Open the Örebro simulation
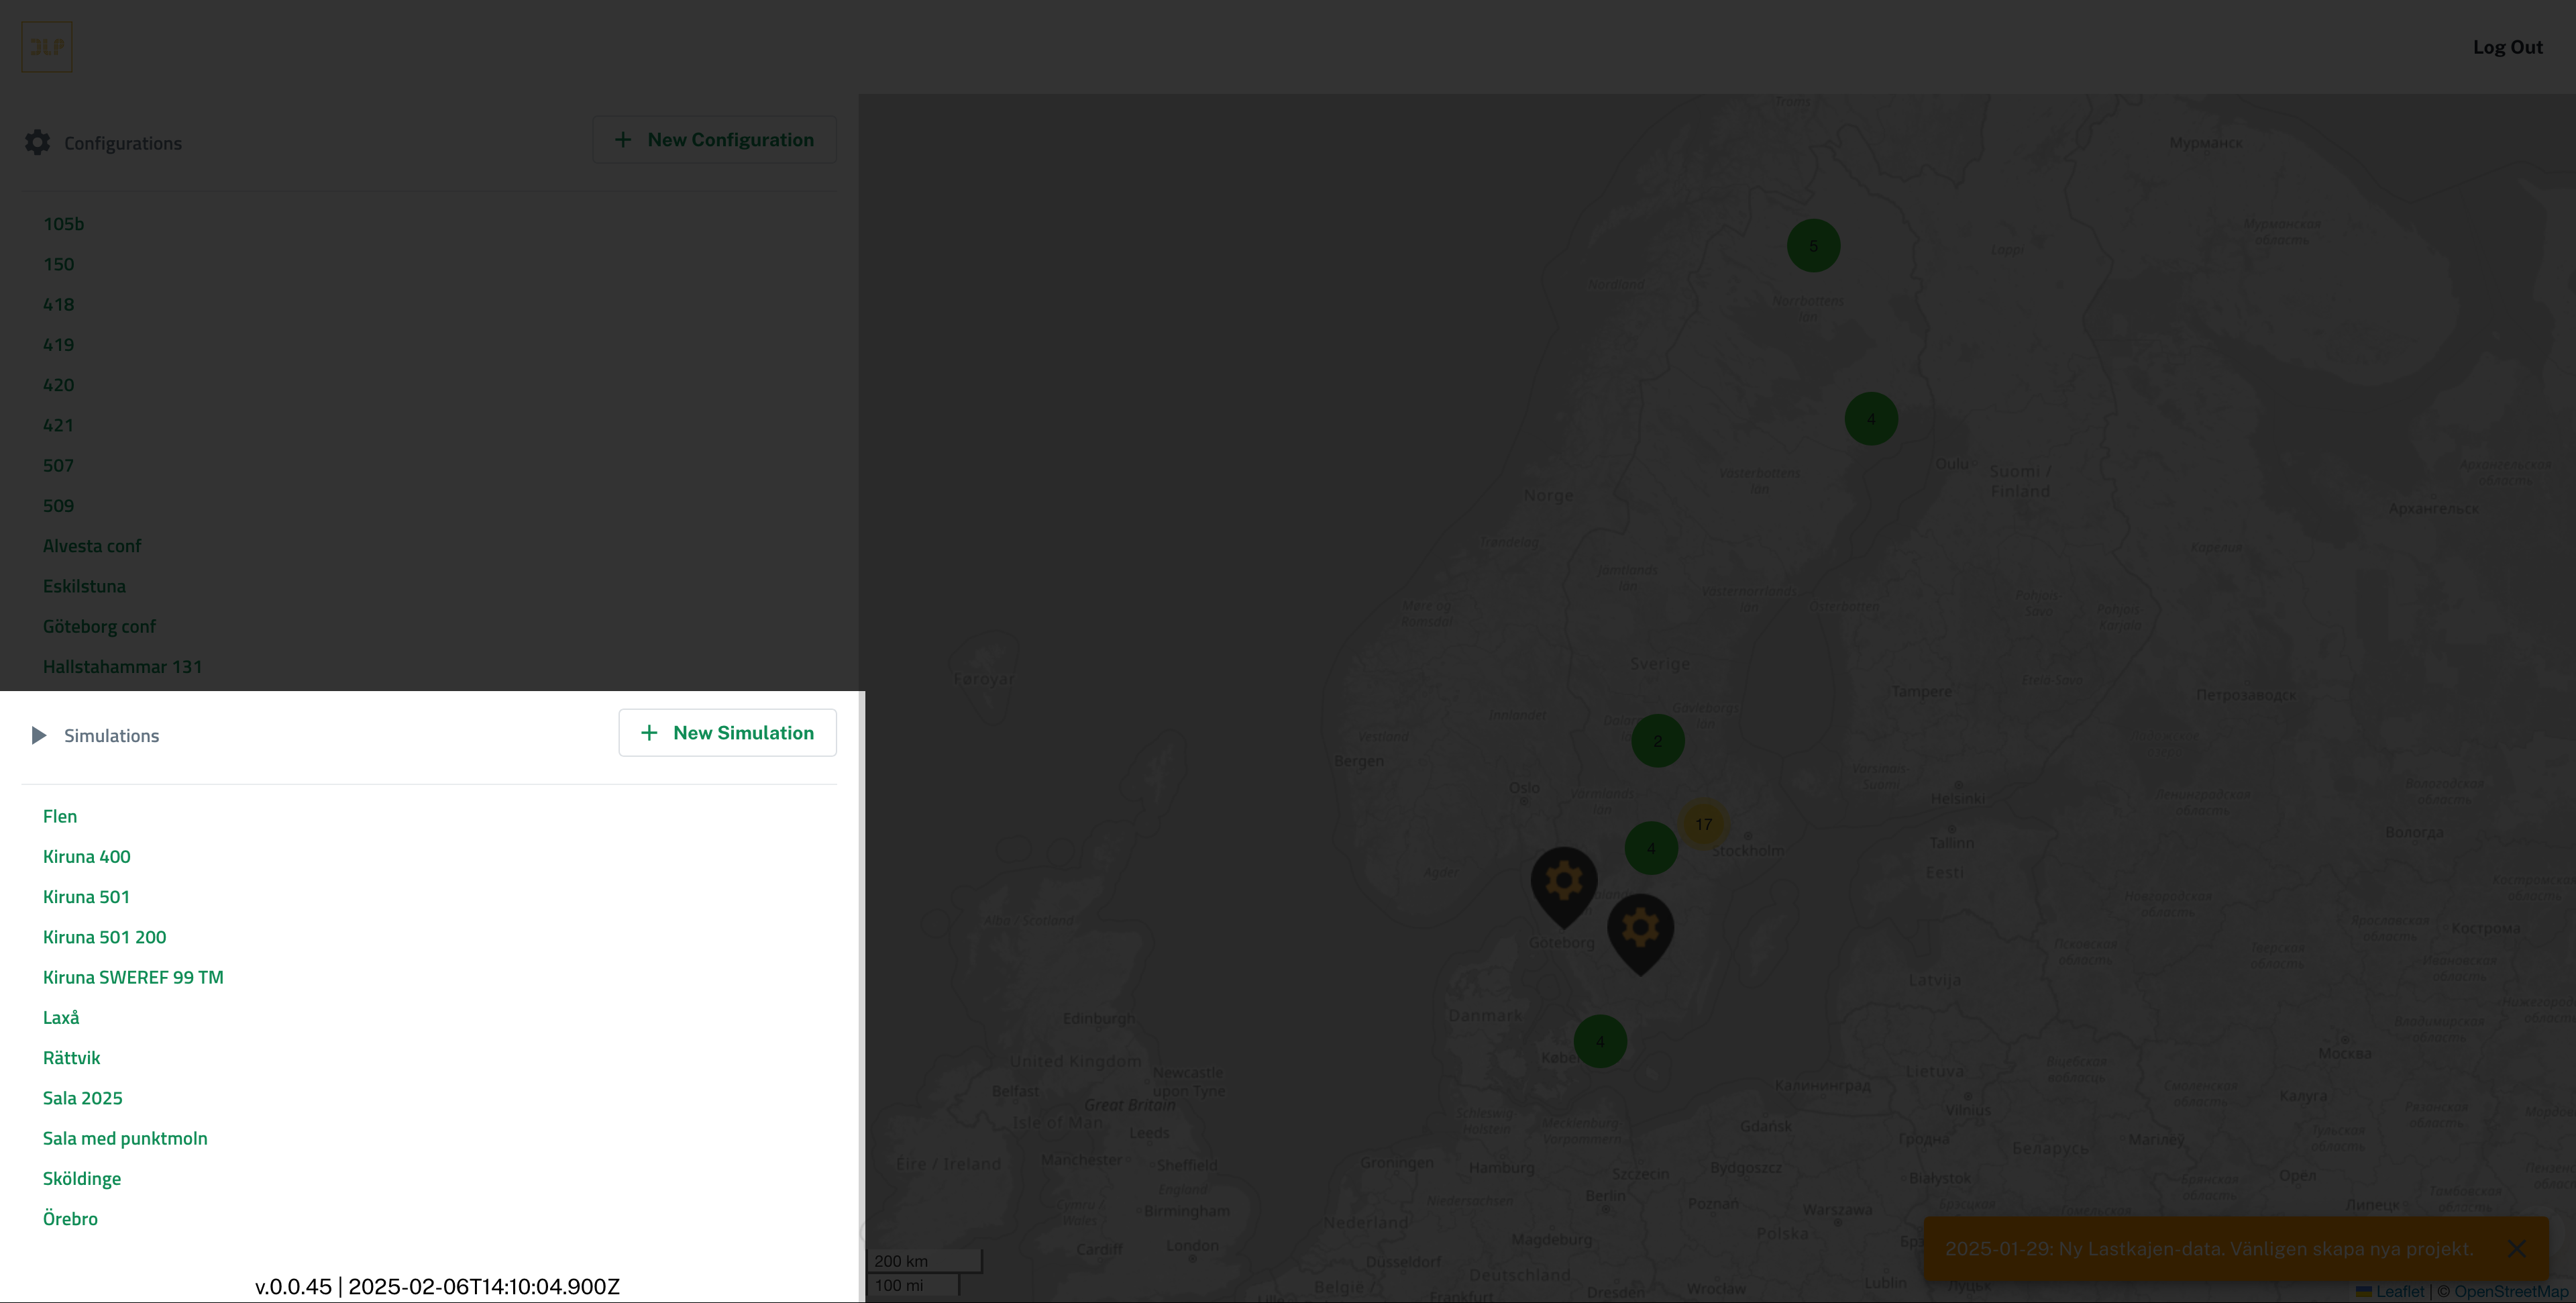This screenshot has height=1303, width=2576. click(70, 1218)
